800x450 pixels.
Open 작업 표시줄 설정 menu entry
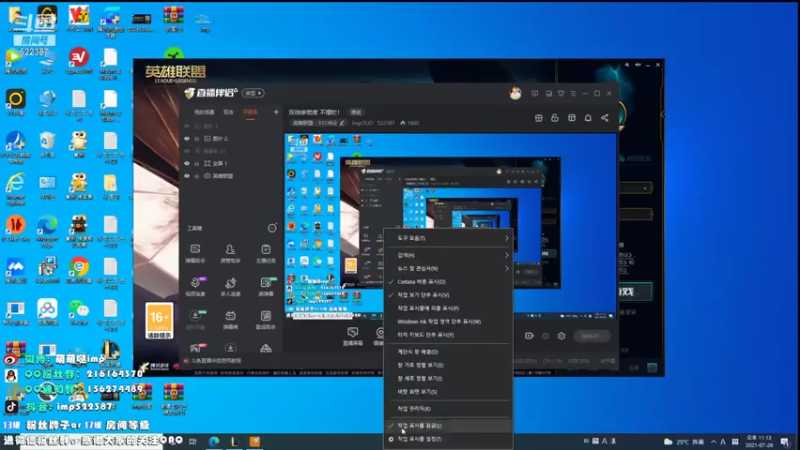448,439
